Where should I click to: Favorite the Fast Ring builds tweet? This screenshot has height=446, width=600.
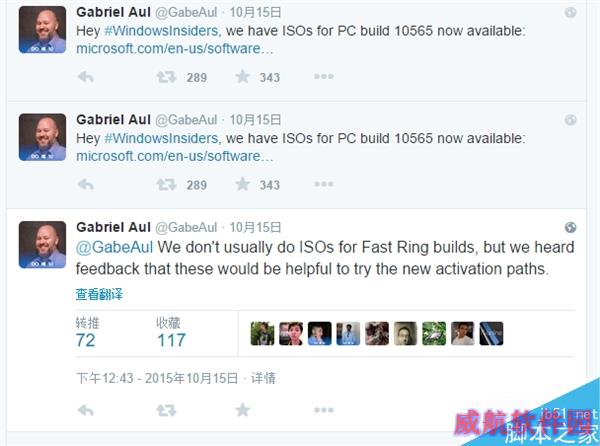[x=243, y=410]
